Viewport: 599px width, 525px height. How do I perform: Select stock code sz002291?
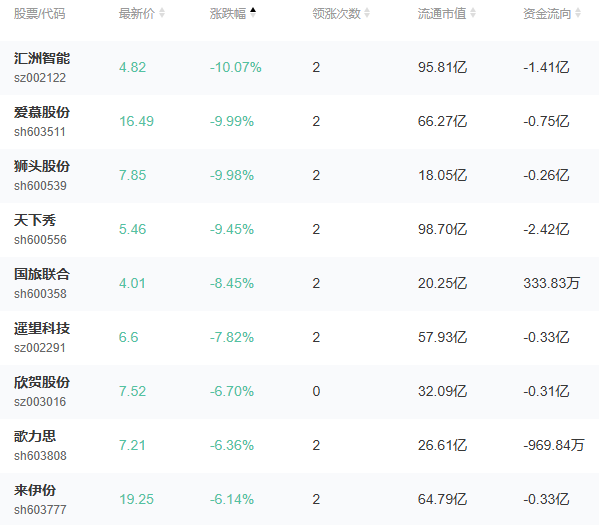40,348
